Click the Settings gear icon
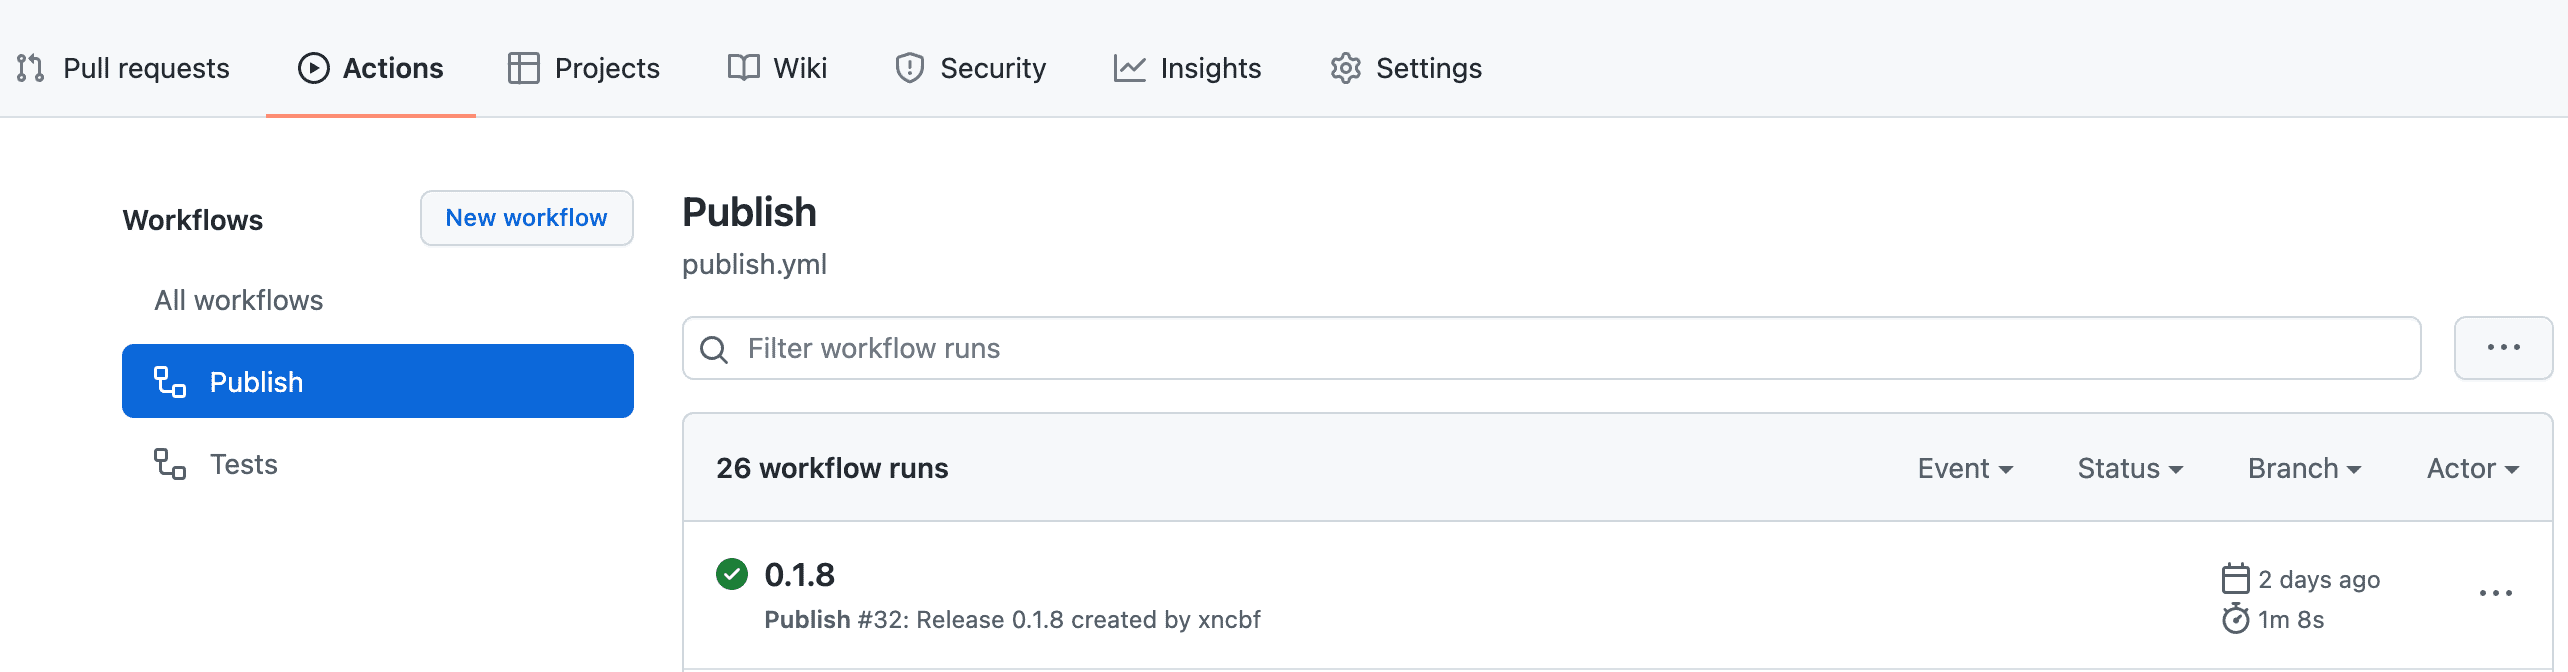Image resolution: width=2568 pixels, height=672 pixels. tap(1346, 68)
